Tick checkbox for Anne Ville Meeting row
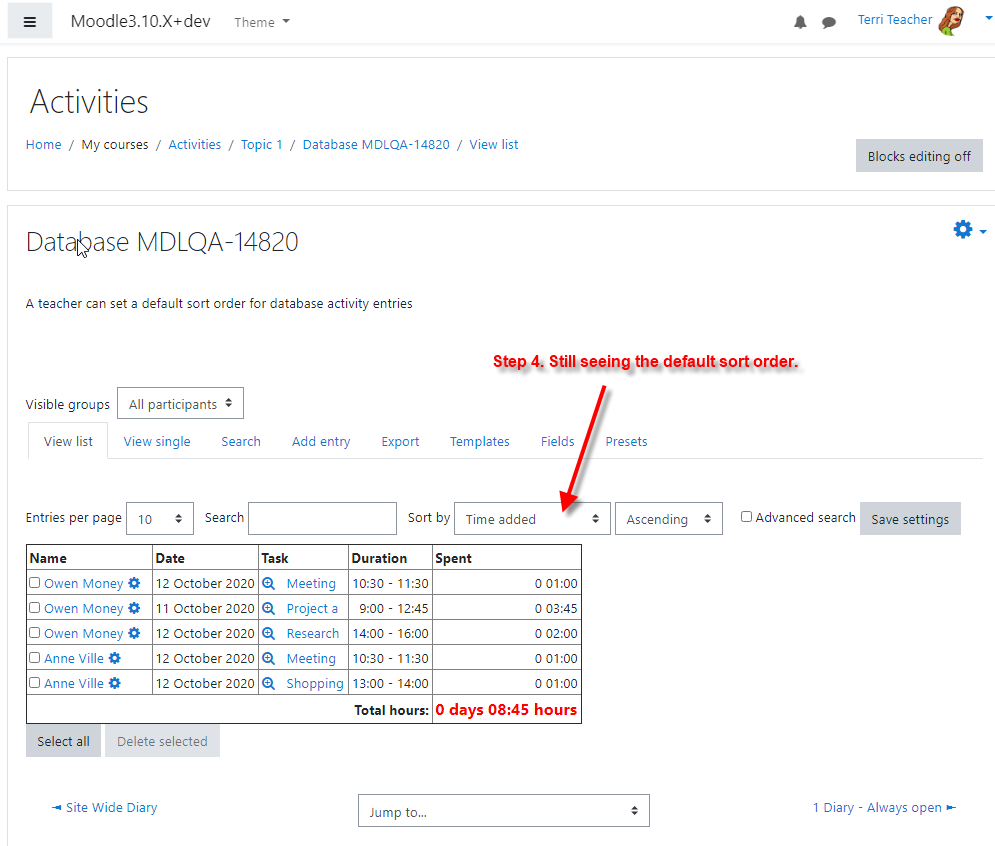The image size is (995, 846). pyautogui.click(x=35, y=658)
